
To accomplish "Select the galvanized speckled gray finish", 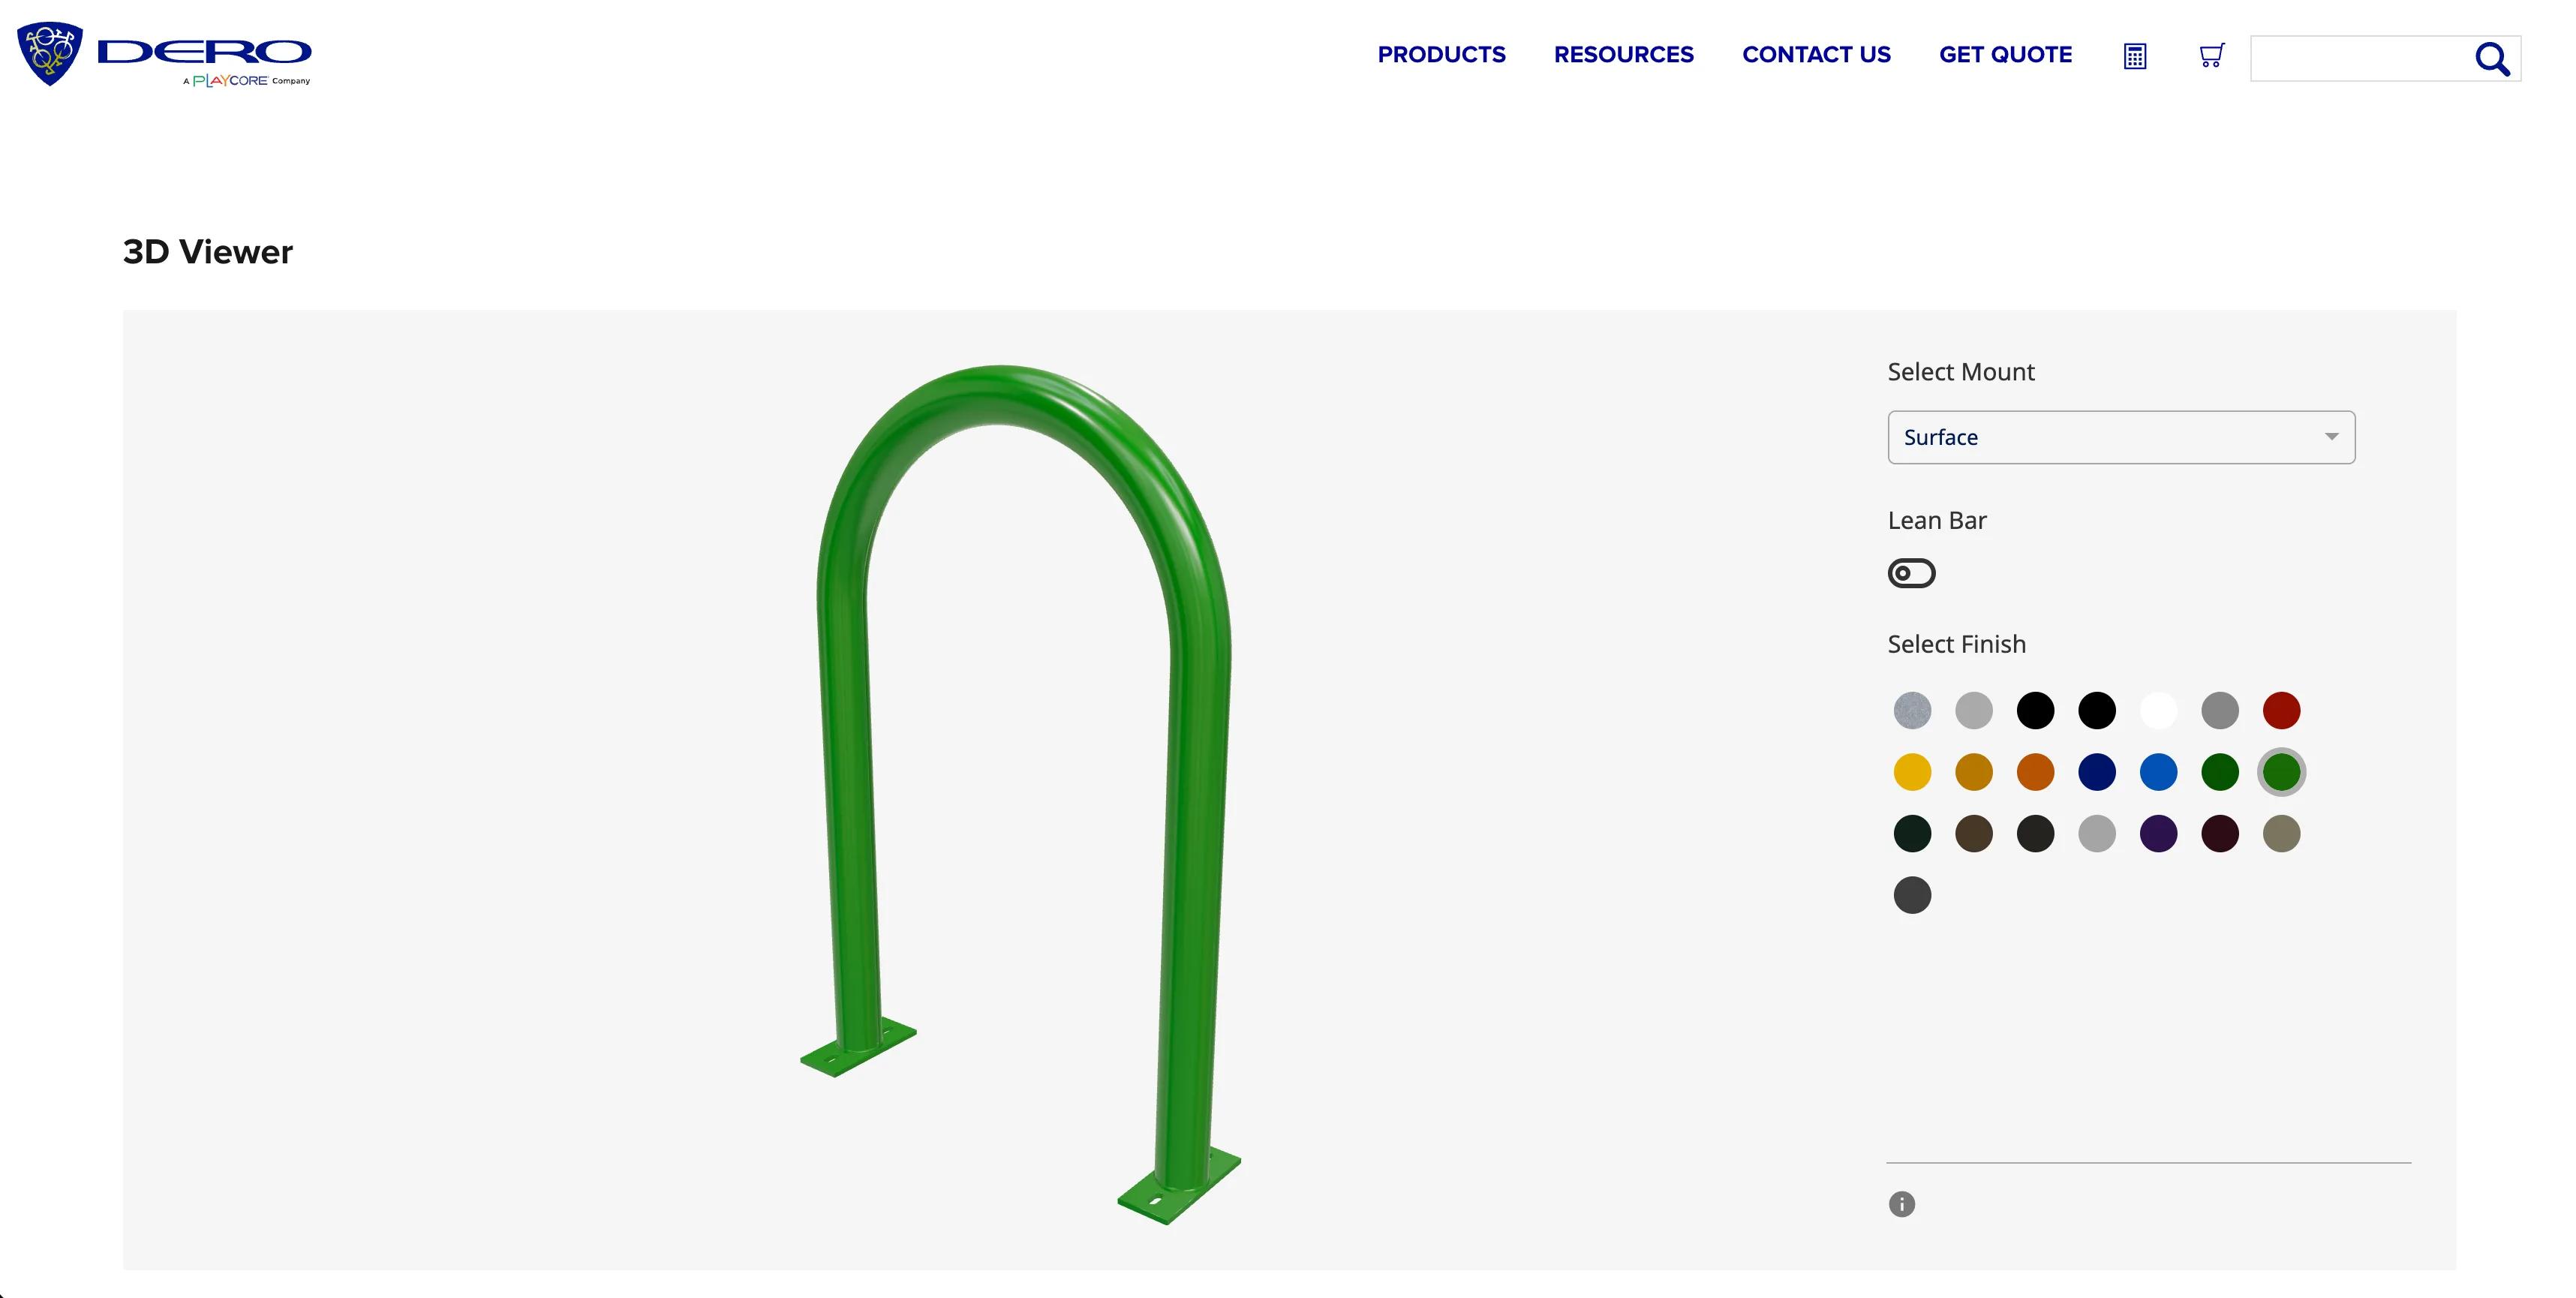I will point(1912,711).
